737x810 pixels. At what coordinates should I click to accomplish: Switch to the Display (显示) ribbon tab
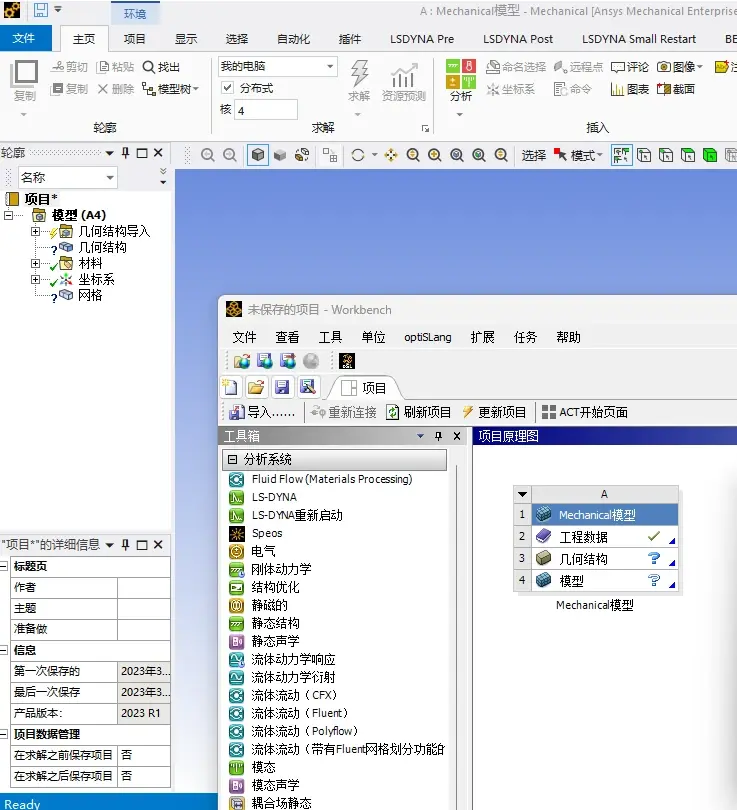point(186,39)
